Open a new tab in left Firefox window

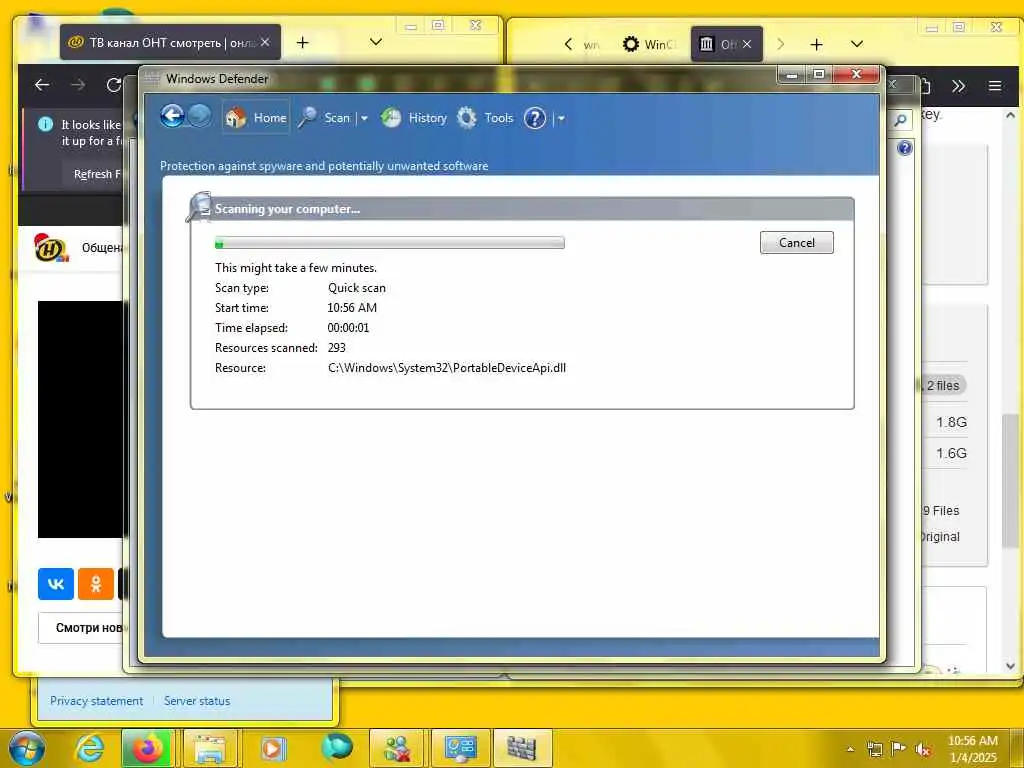(302, 42)
